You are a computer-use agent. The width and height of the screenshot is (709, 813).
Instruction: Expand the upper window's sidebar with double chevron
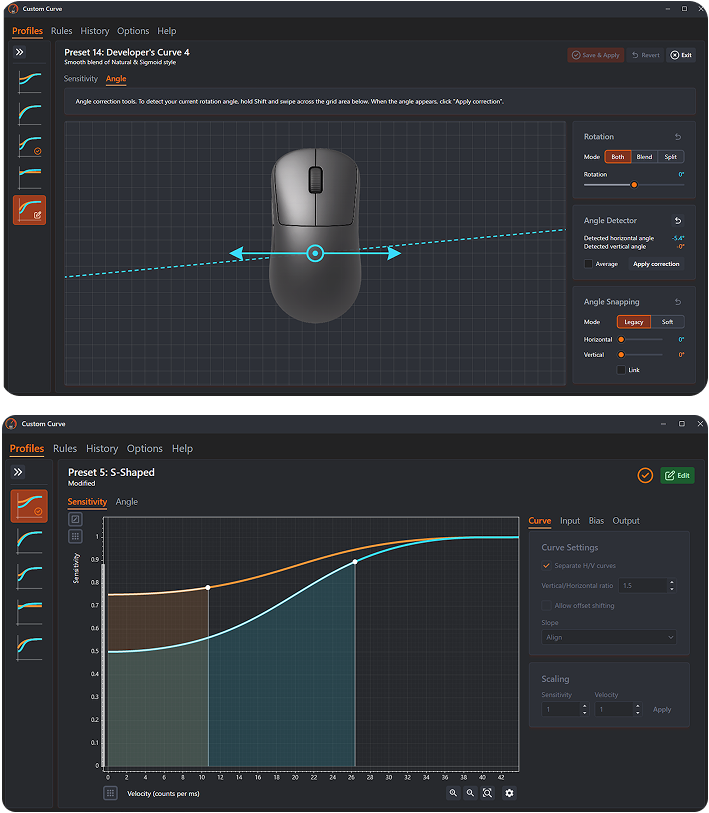19,52
